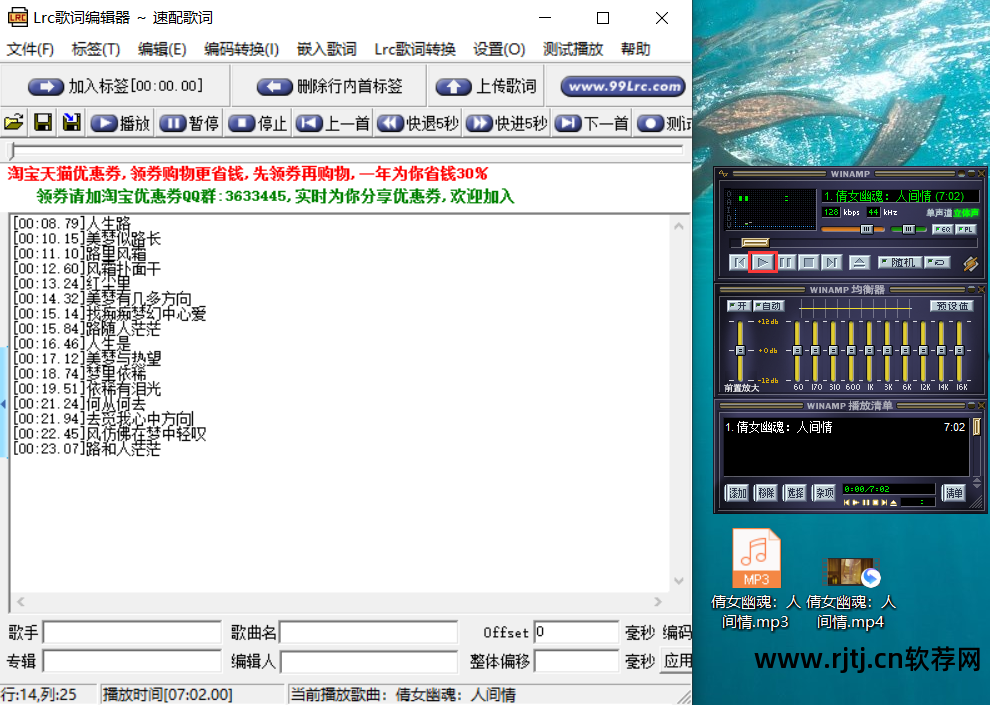Adjust the preamp slider in Winamp equalizer
This screenshot has height=705, width=990.
[x=740, y=350]
